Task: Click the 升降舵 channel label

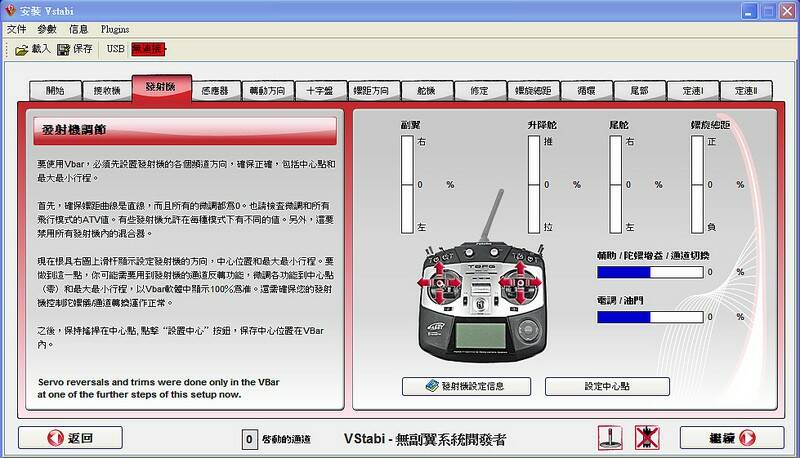Action: 542,125
